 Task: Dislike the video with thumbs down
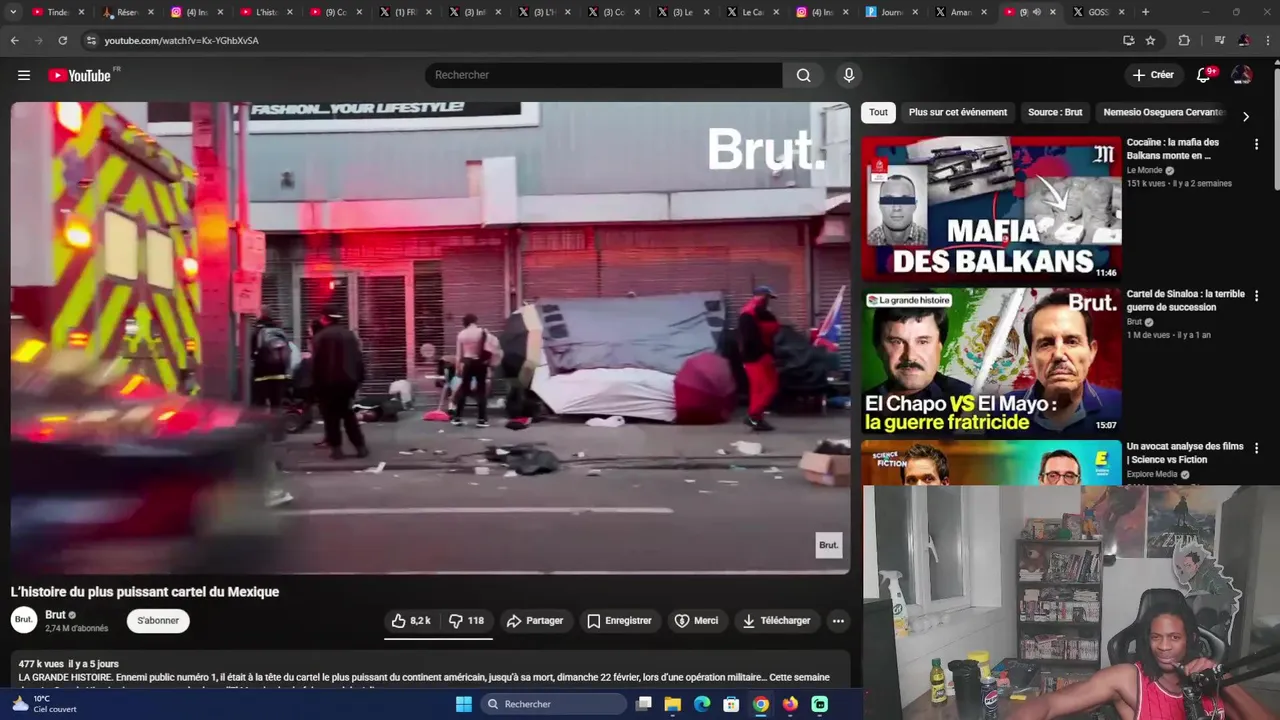point(467,621)
